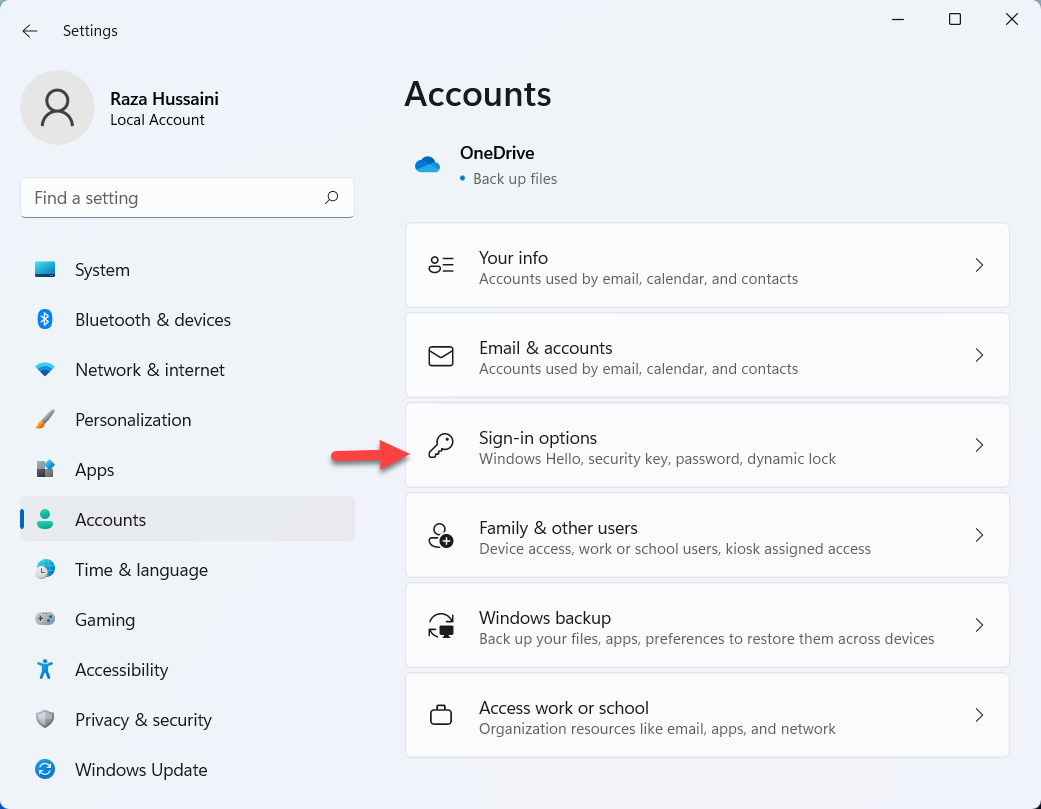This screenshot has height=809, width=1041.
Task: Open the Apps settings category
Action: (94, 470)
